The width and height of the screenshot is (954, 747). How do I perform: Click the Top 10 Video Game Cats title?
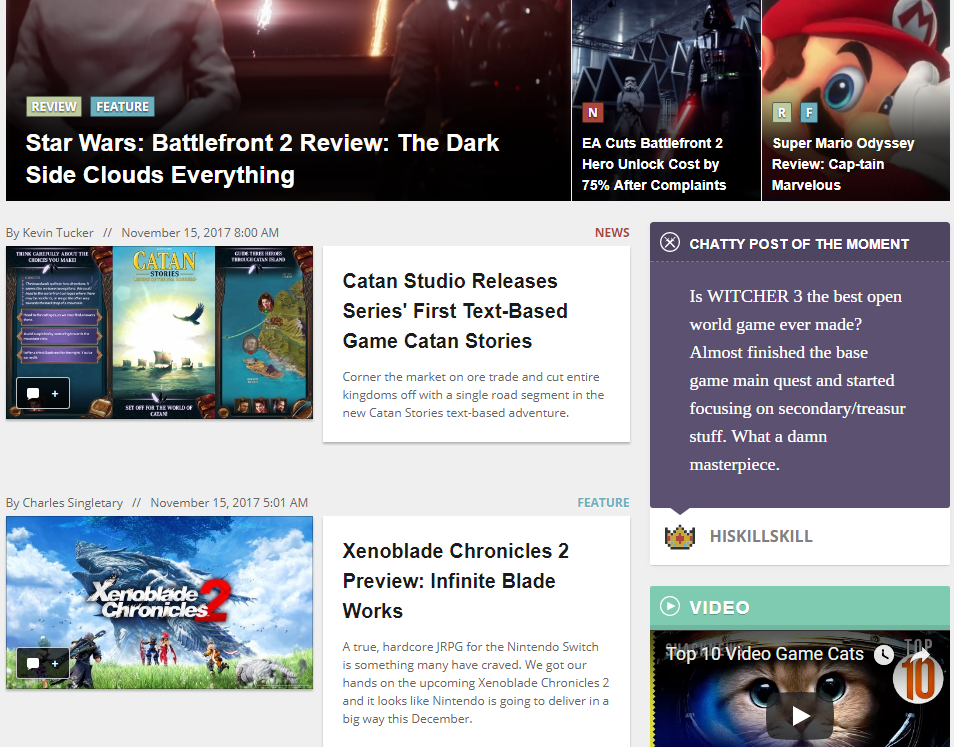point(765,654)
